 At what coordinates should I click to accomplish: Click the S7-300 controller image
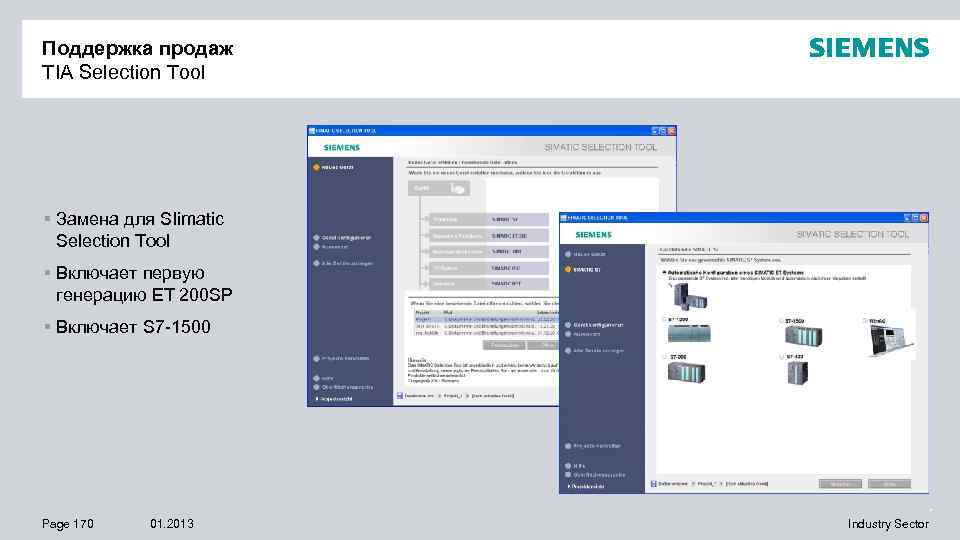(x=686, y=372)
